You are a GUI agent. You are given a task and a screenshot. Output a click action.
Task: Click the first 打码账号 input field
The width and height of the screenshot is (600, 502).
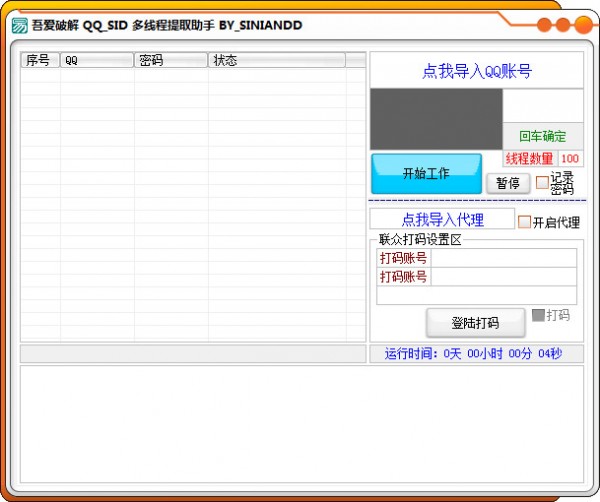(503, 258)
